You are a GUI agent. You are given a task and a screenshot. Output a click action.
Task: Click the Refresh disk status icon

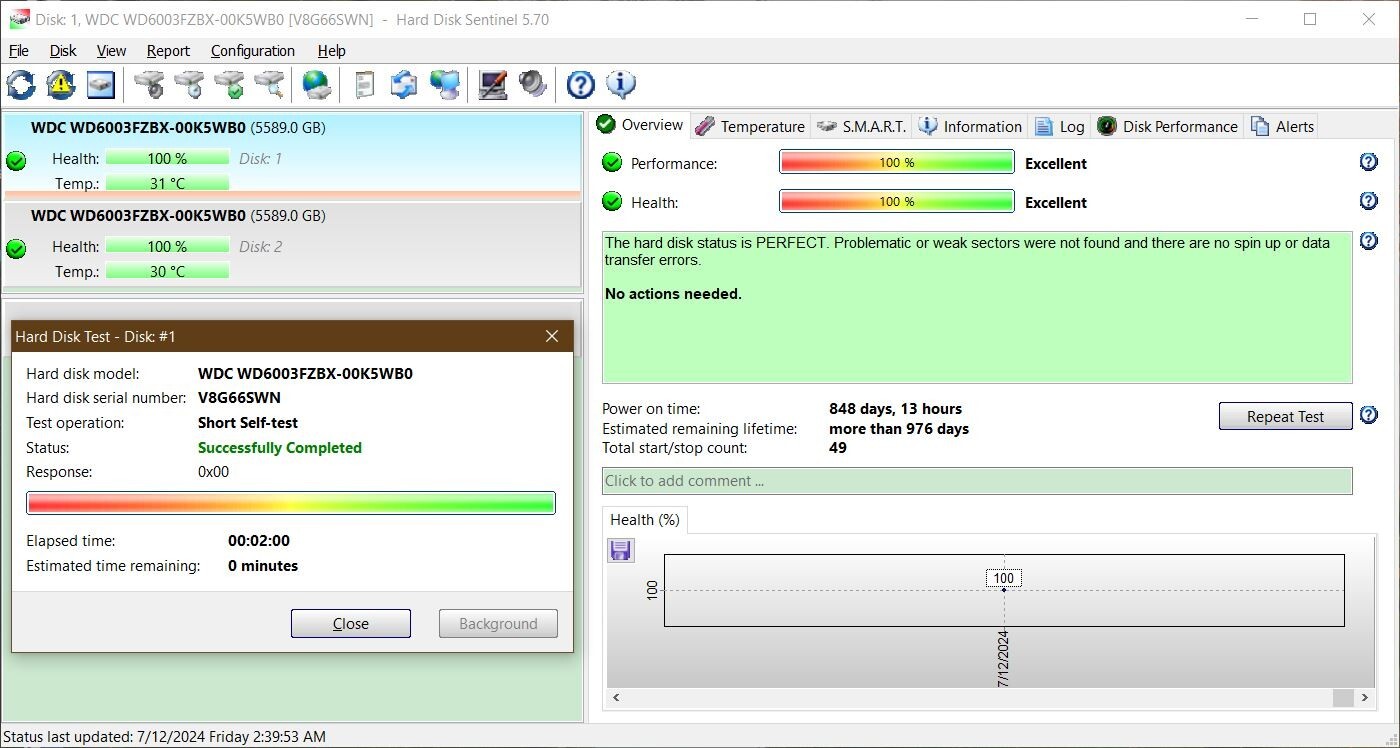coord(20,84)
